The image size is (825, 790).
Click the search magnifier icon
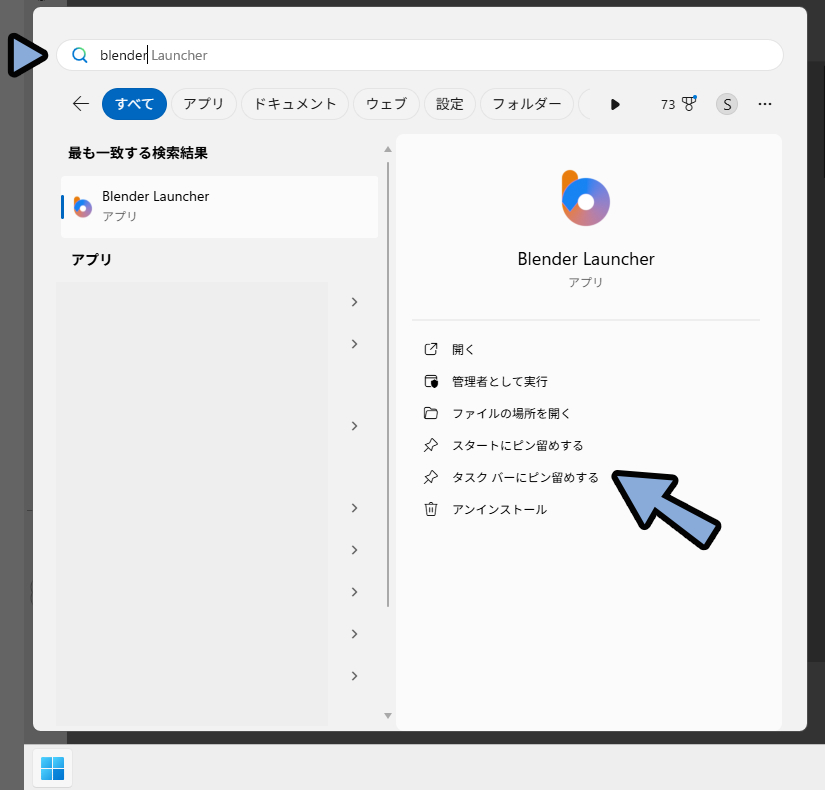coord(80,56)
